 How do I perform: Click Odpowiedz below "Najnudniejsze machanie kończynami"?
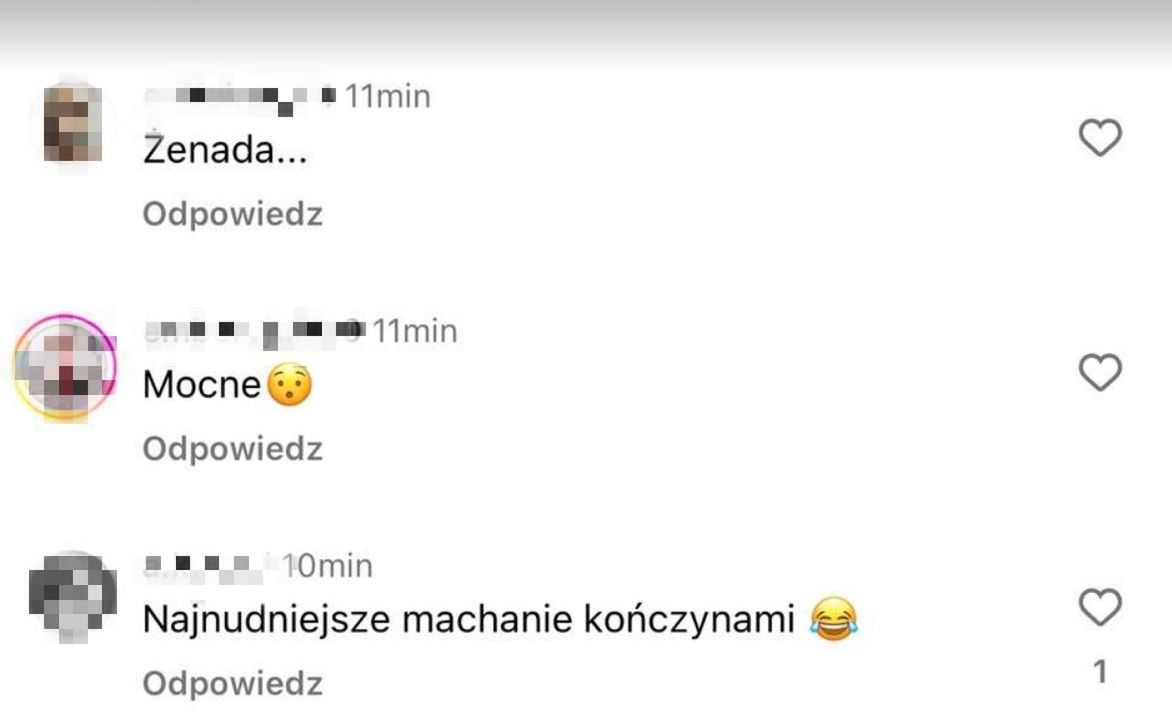232,683
